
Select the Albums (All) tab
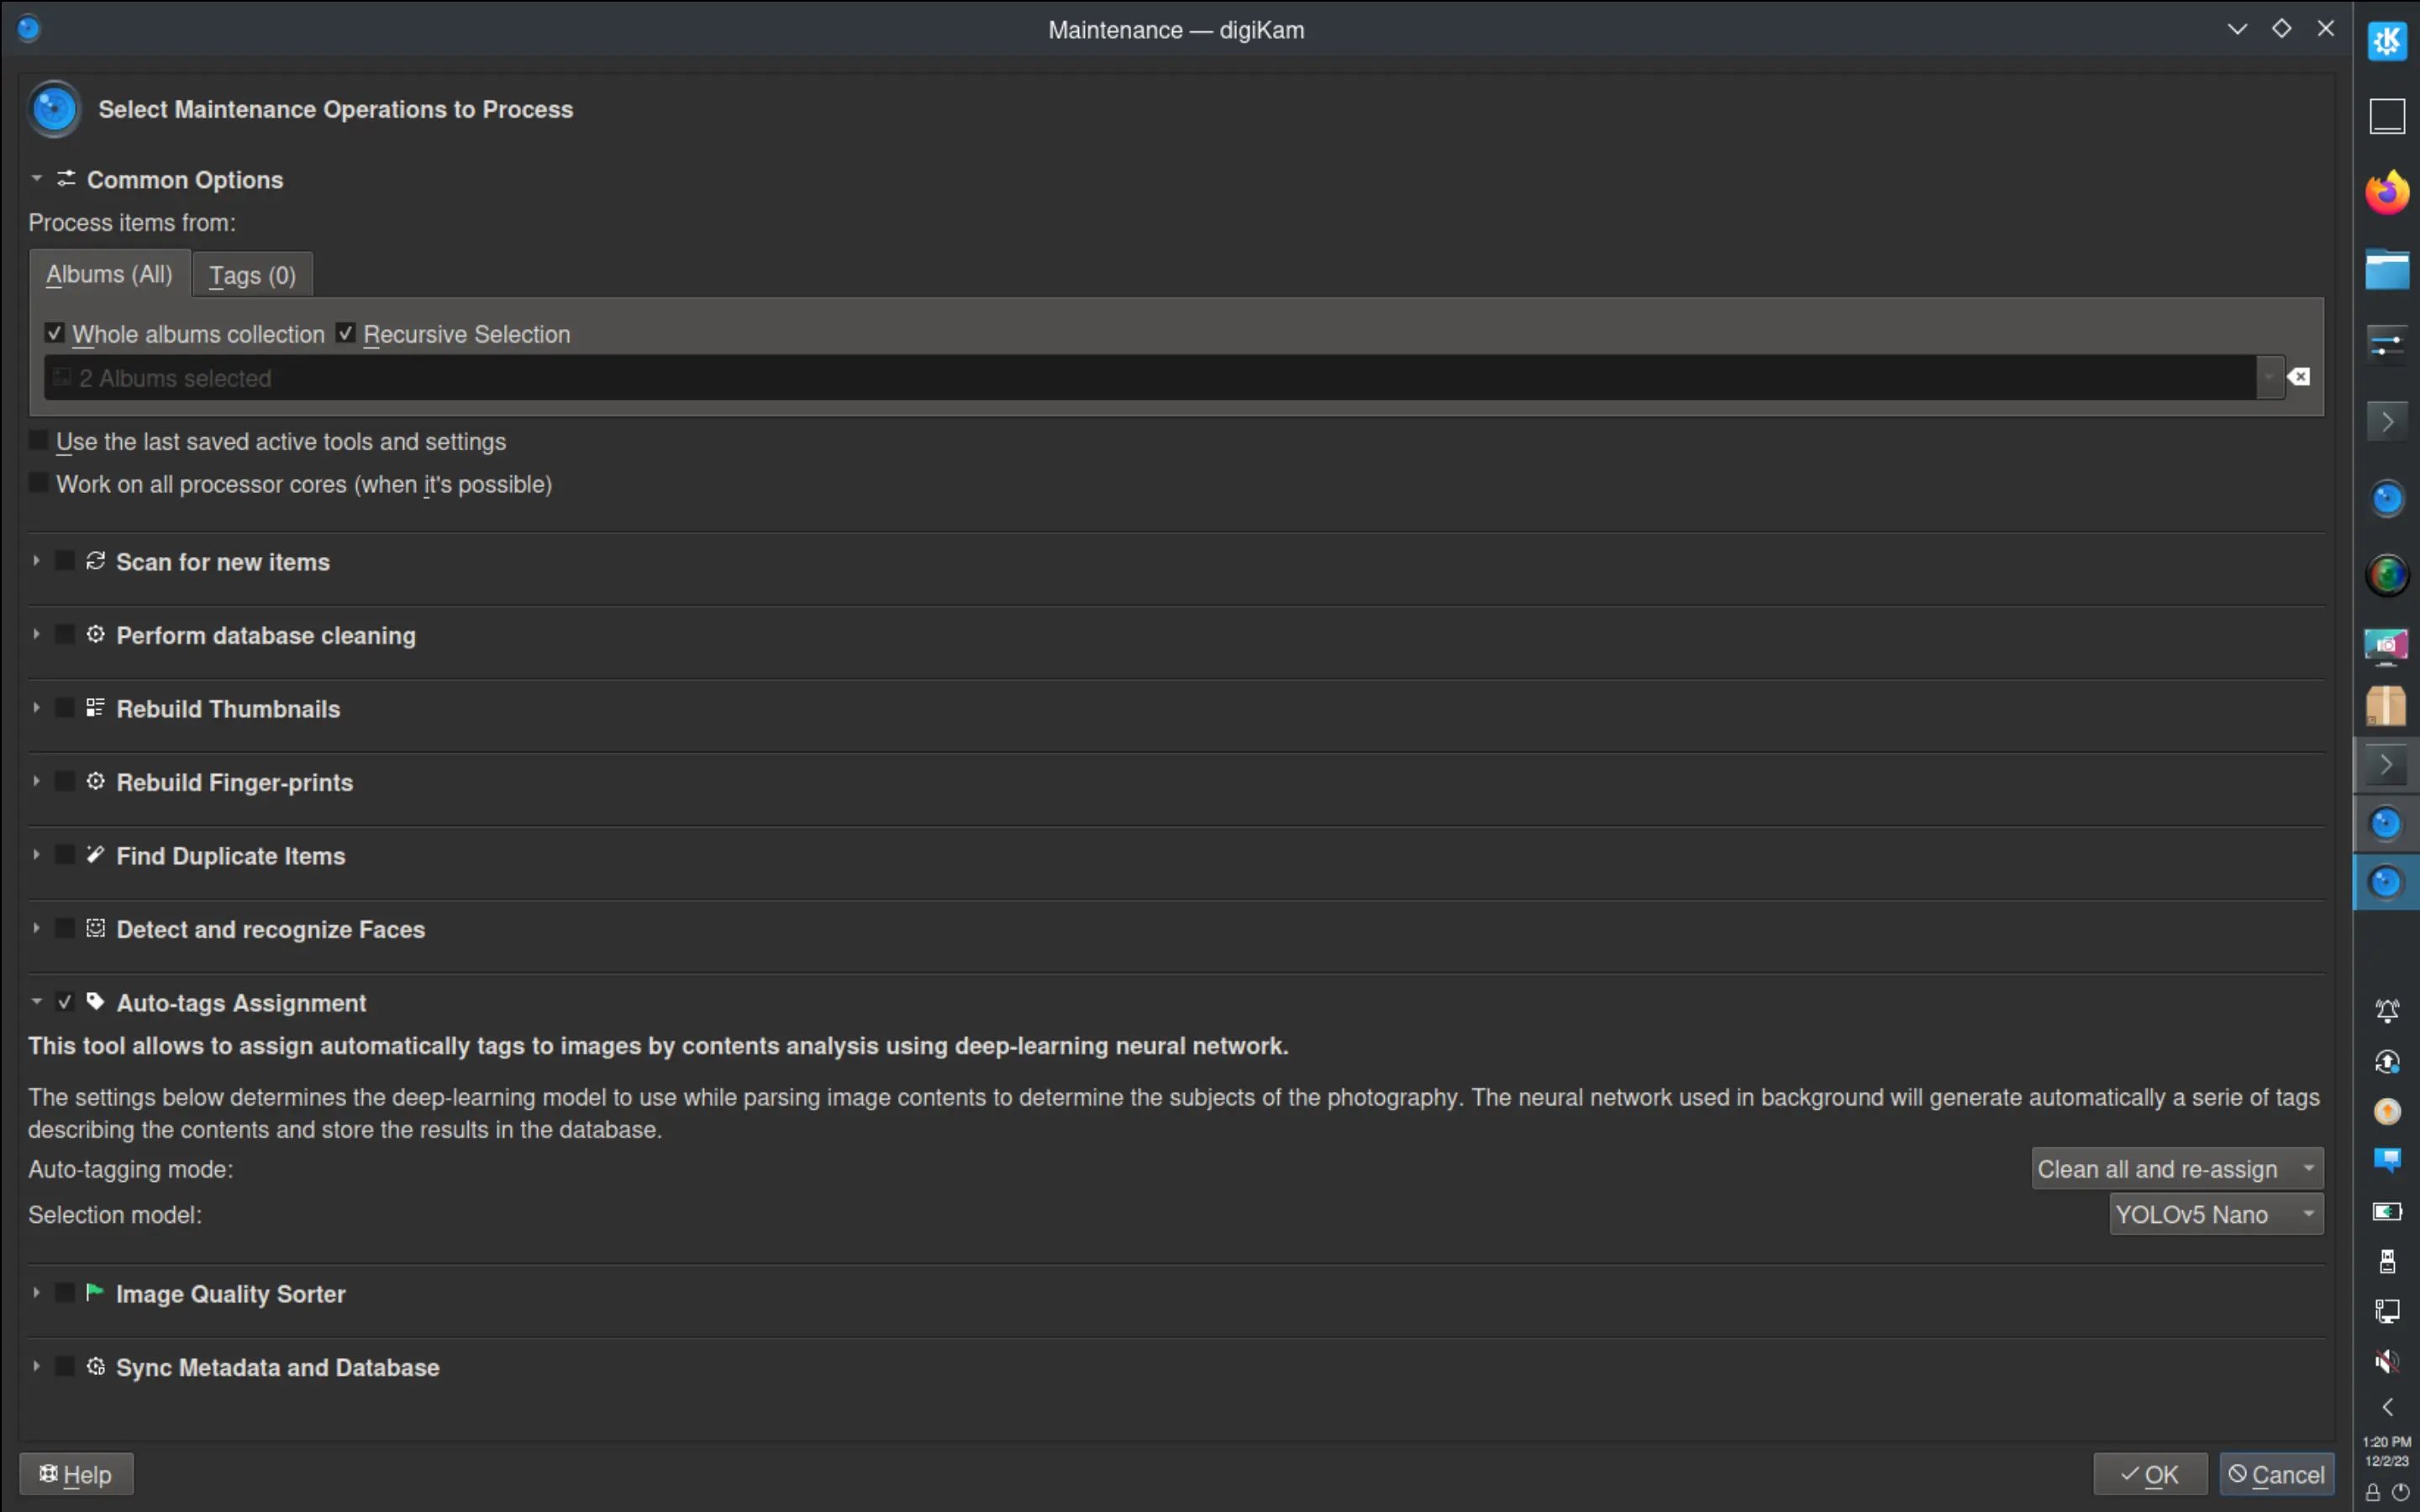point(109,274)
